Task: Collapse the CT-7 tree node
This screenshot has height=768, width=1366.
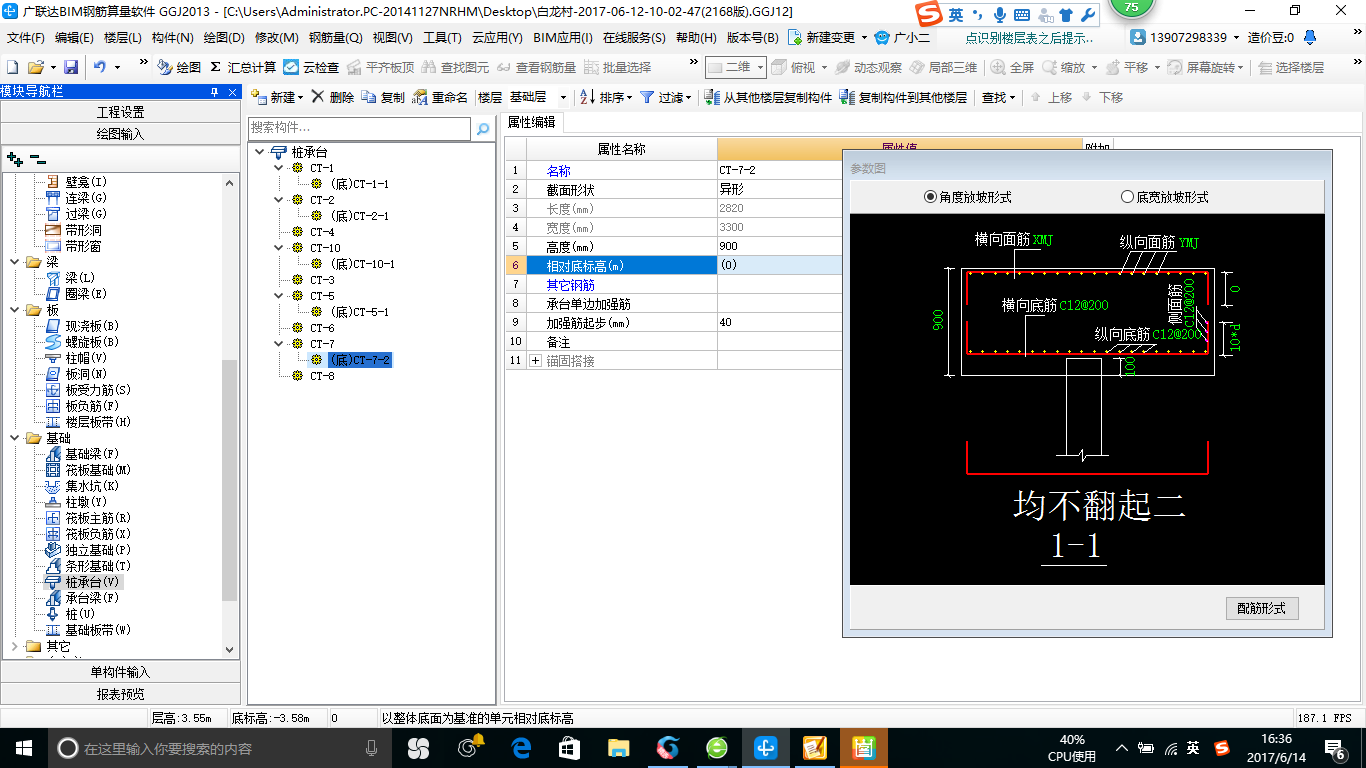Action: click(279, 344)
